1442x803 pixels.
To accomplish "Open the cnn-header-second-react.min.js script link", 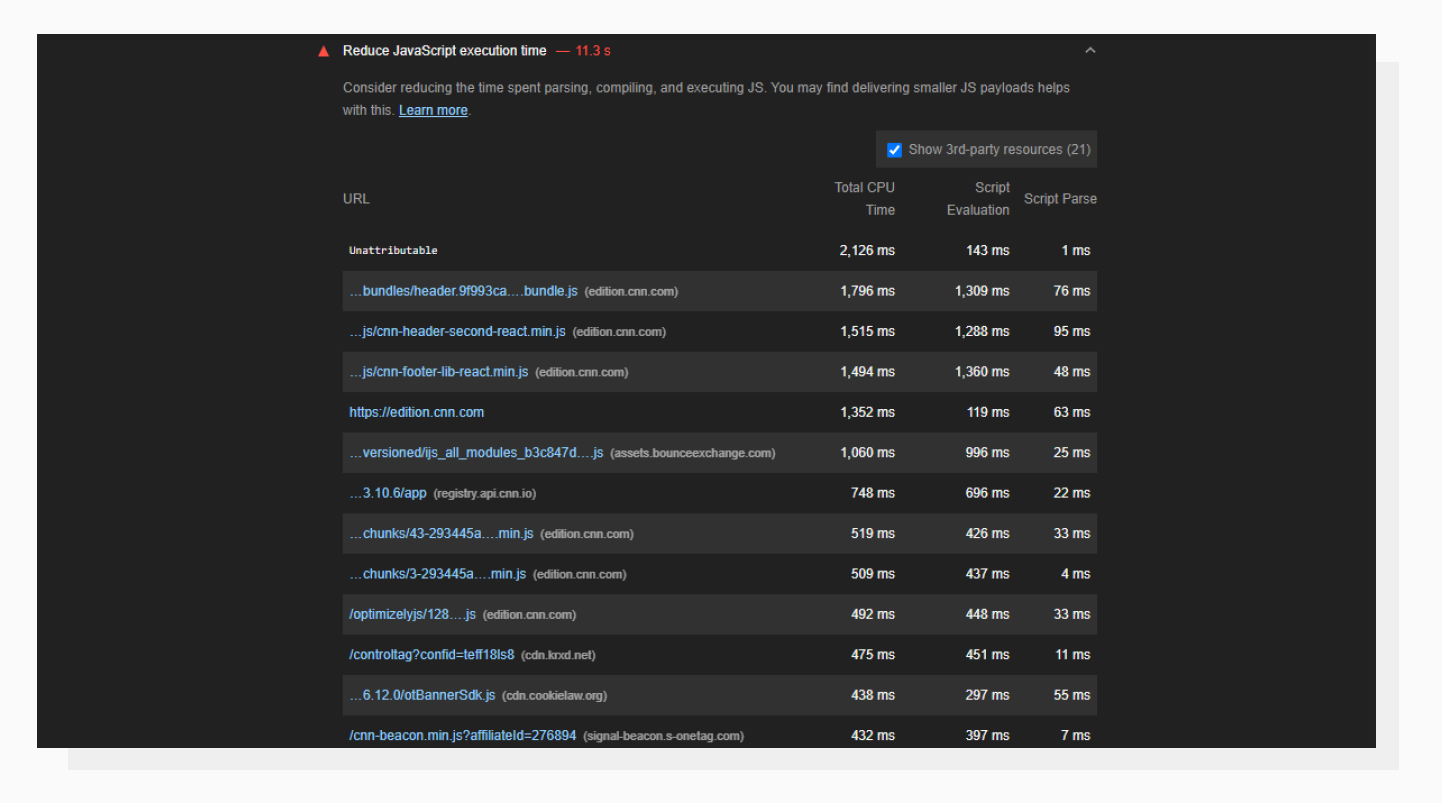I will 456,331.
